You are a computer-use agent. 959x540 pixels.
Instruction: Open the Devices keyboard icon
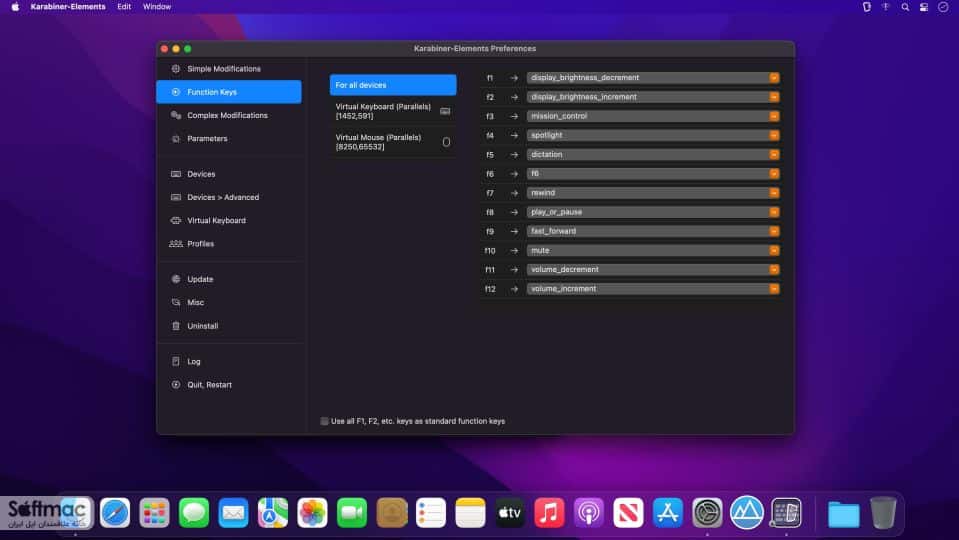coord(176,174)
